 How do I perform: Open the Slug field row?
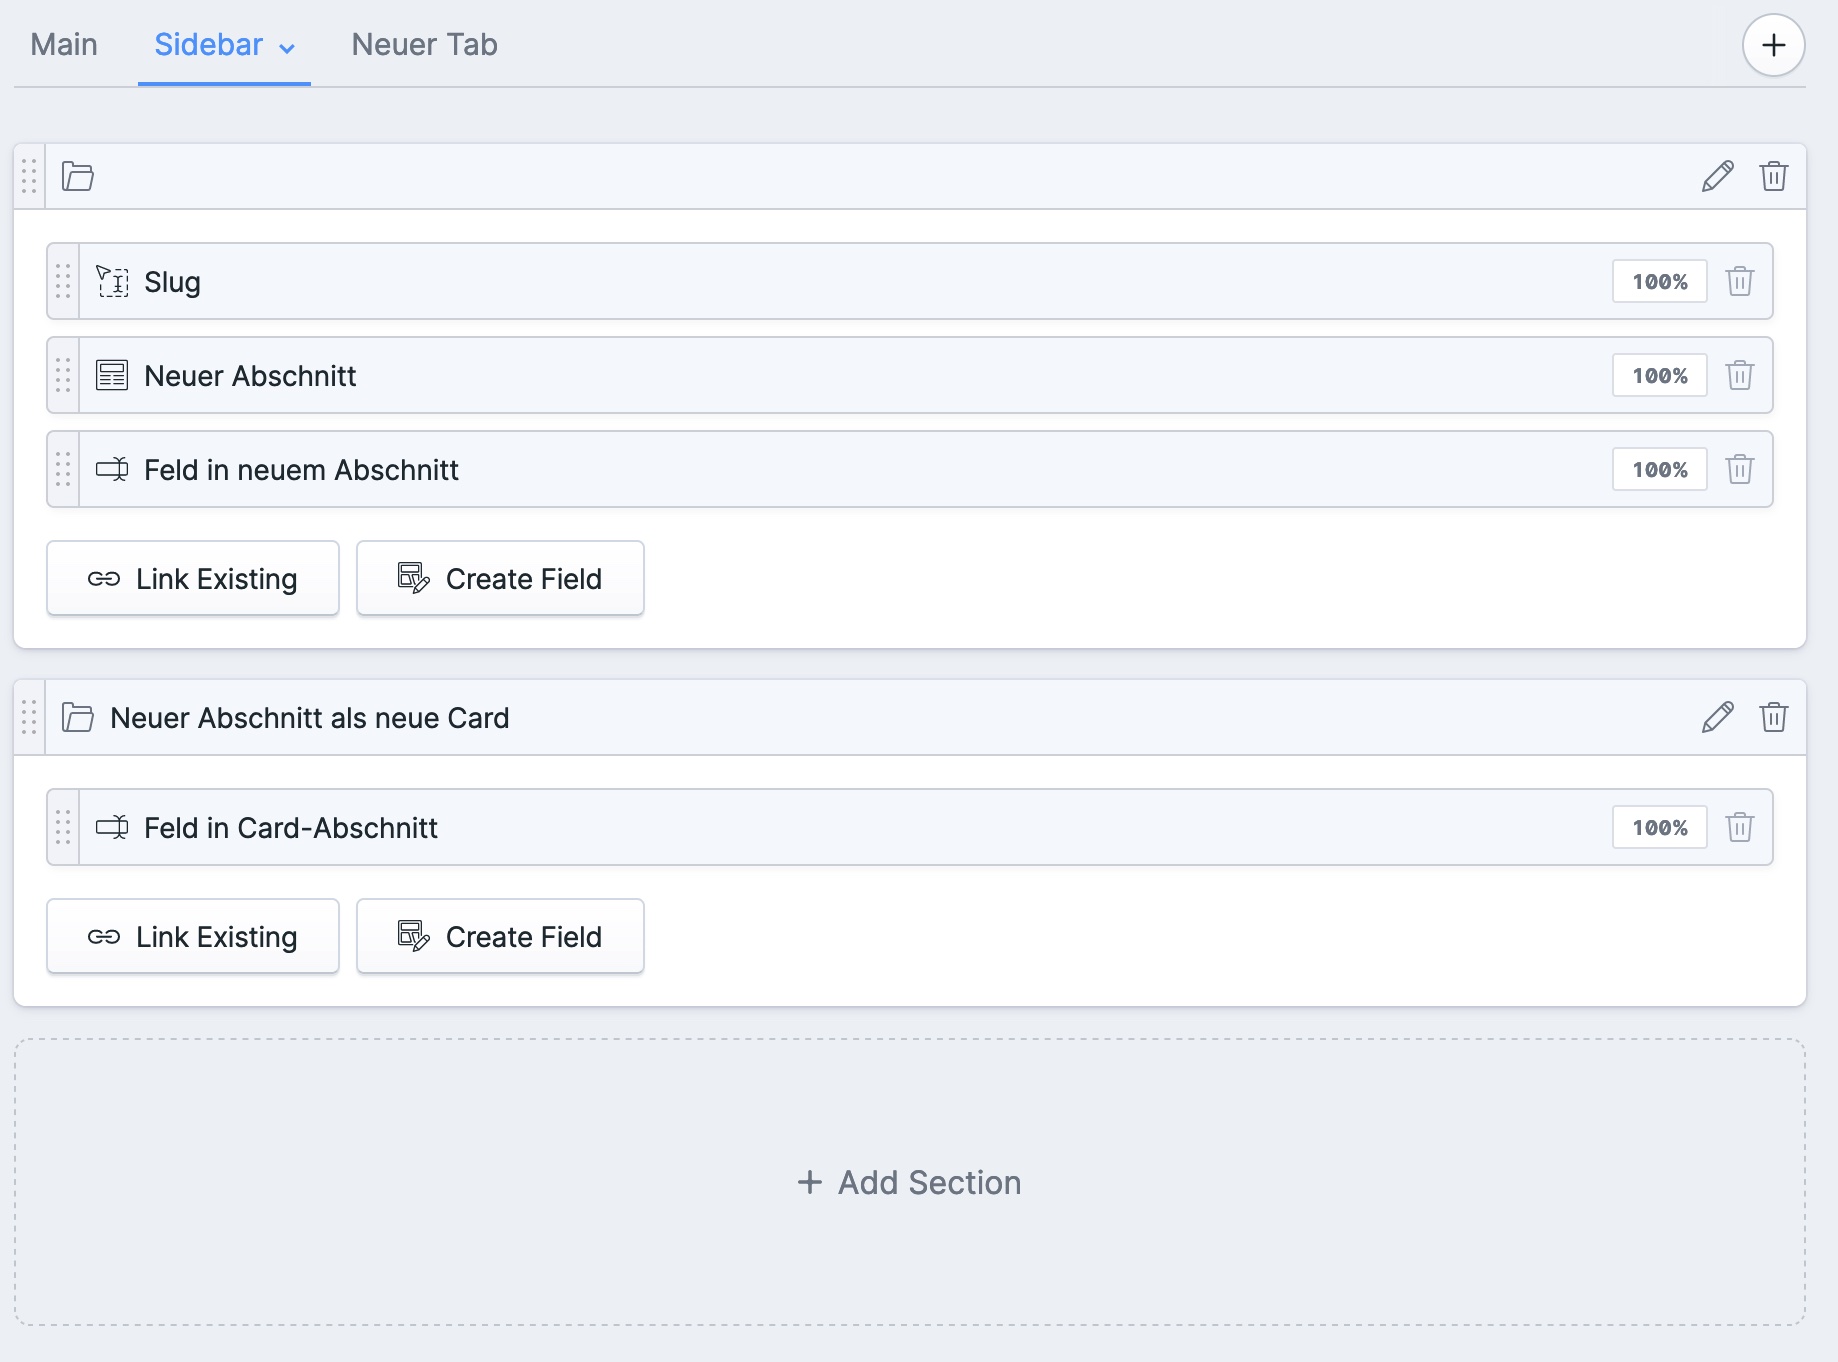click(x=910, y=281)
